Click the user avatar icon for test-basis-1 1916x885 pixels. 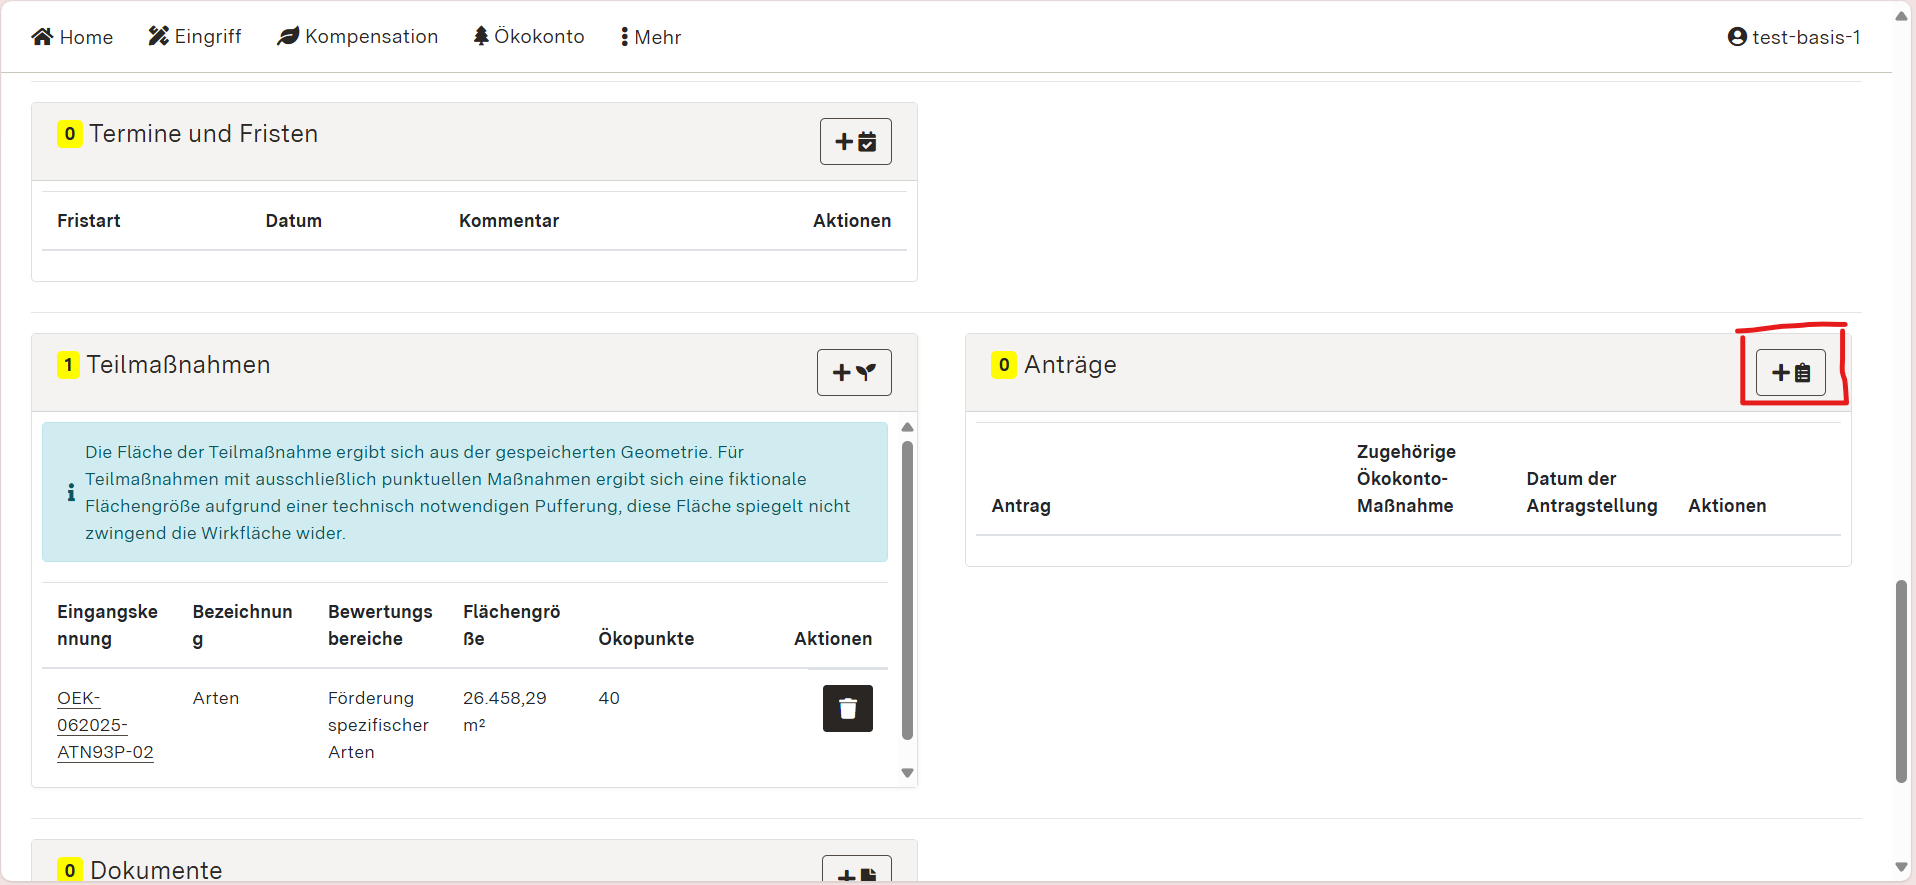point(1737,37)
